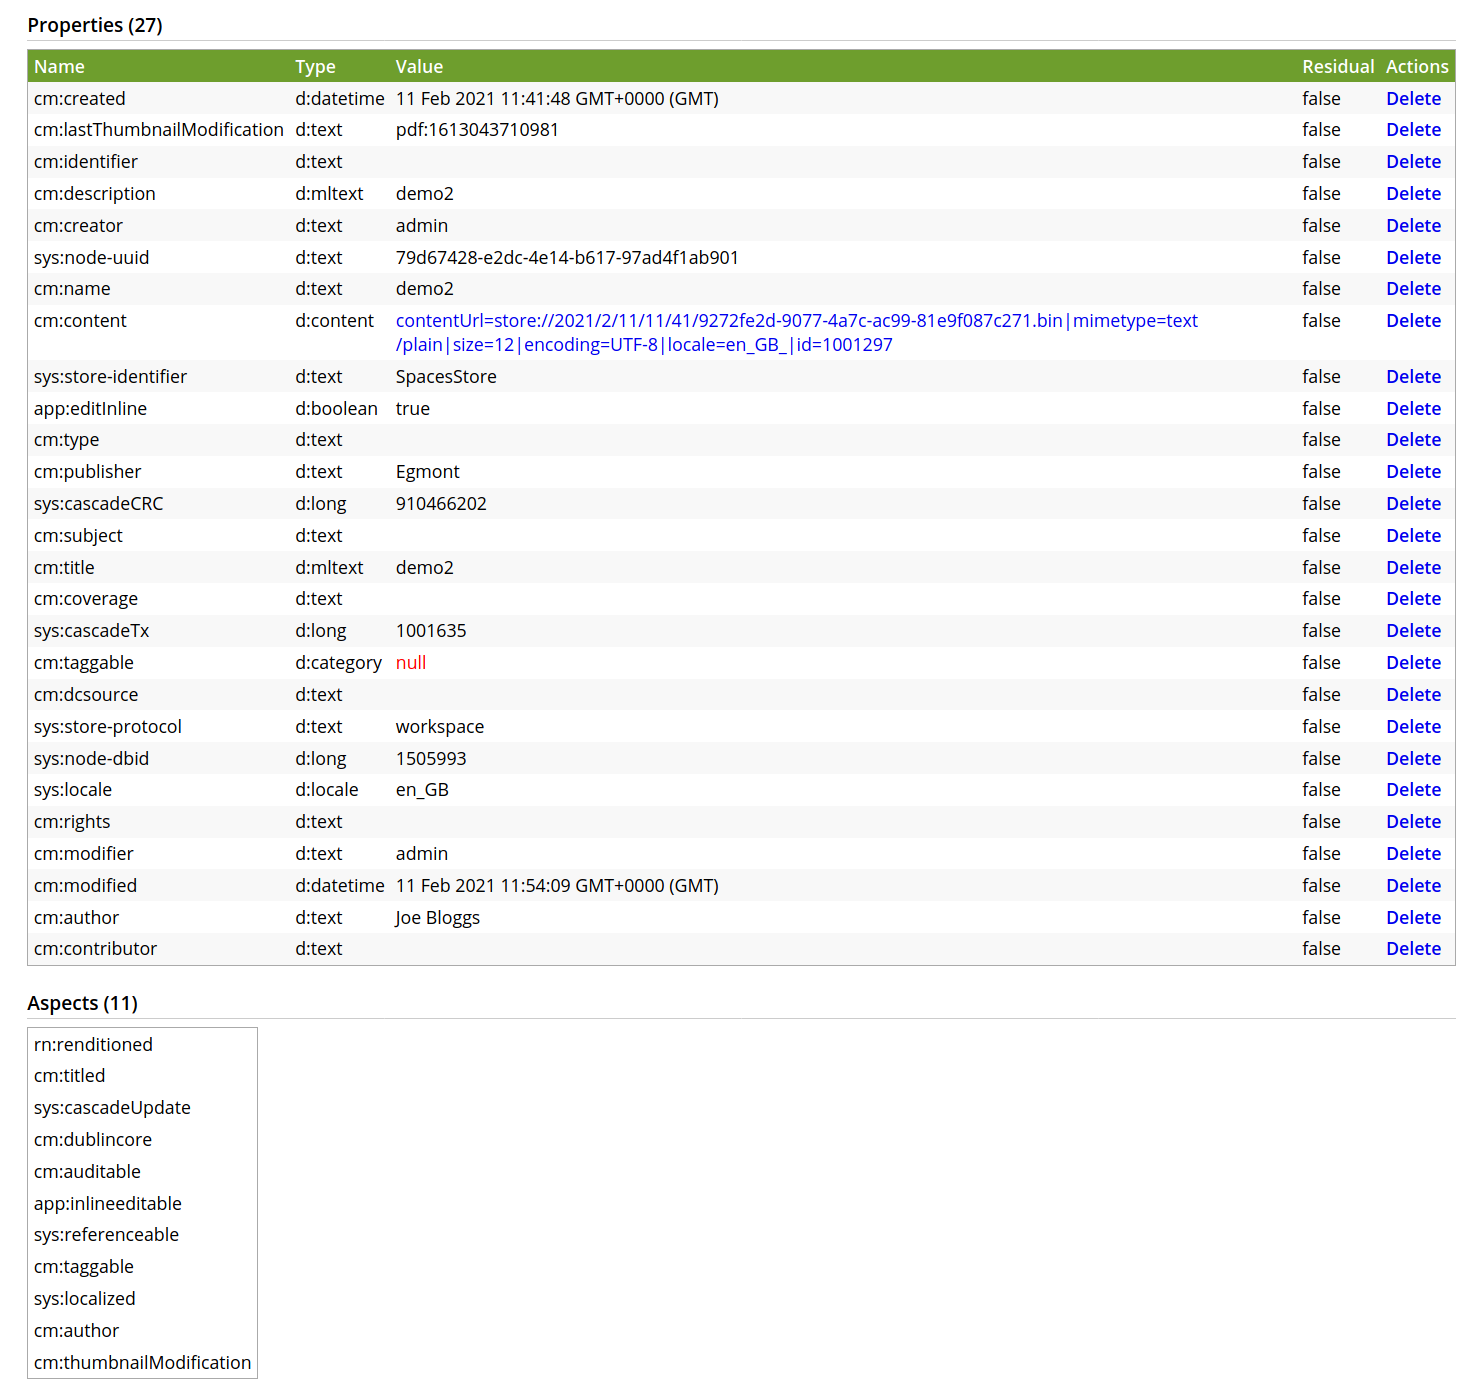Select the cm:thumbnailModification aspect

click(141, 1362)
